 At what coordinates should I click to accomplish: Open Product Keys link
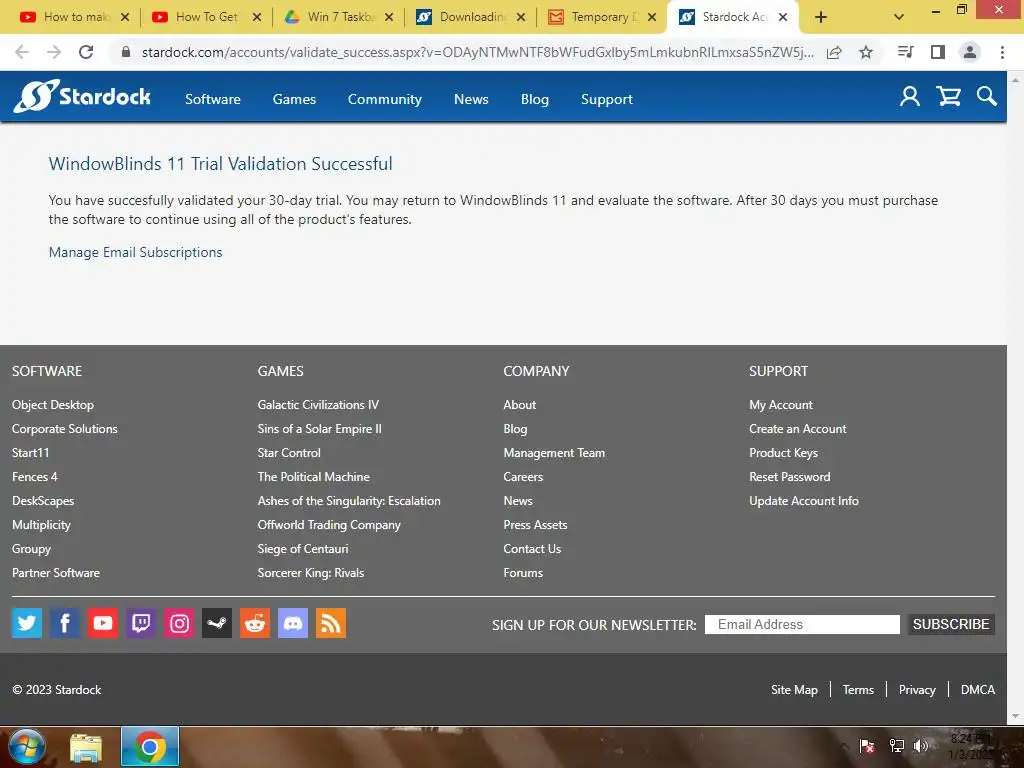click(x=784, y=453)
